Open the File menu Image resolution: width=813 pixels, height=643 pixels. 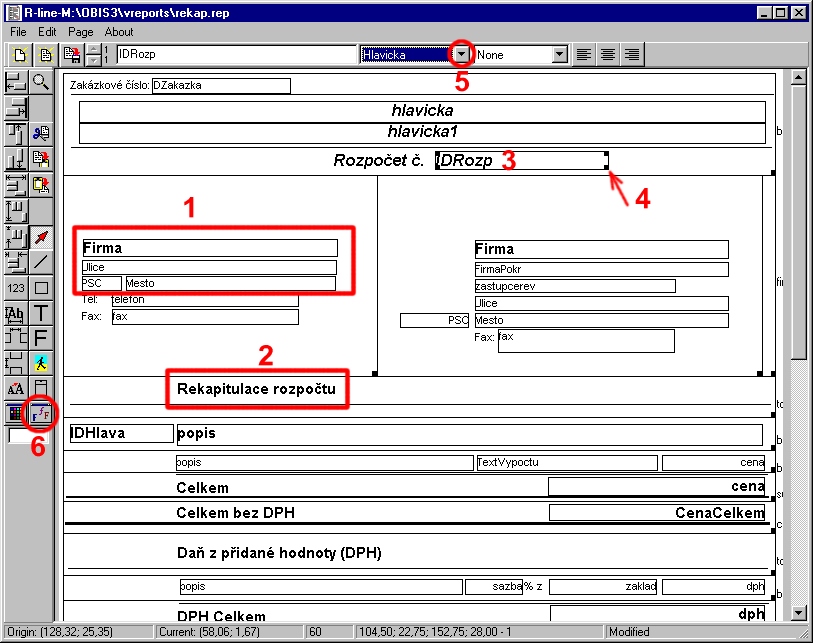[x=18, y=32]
